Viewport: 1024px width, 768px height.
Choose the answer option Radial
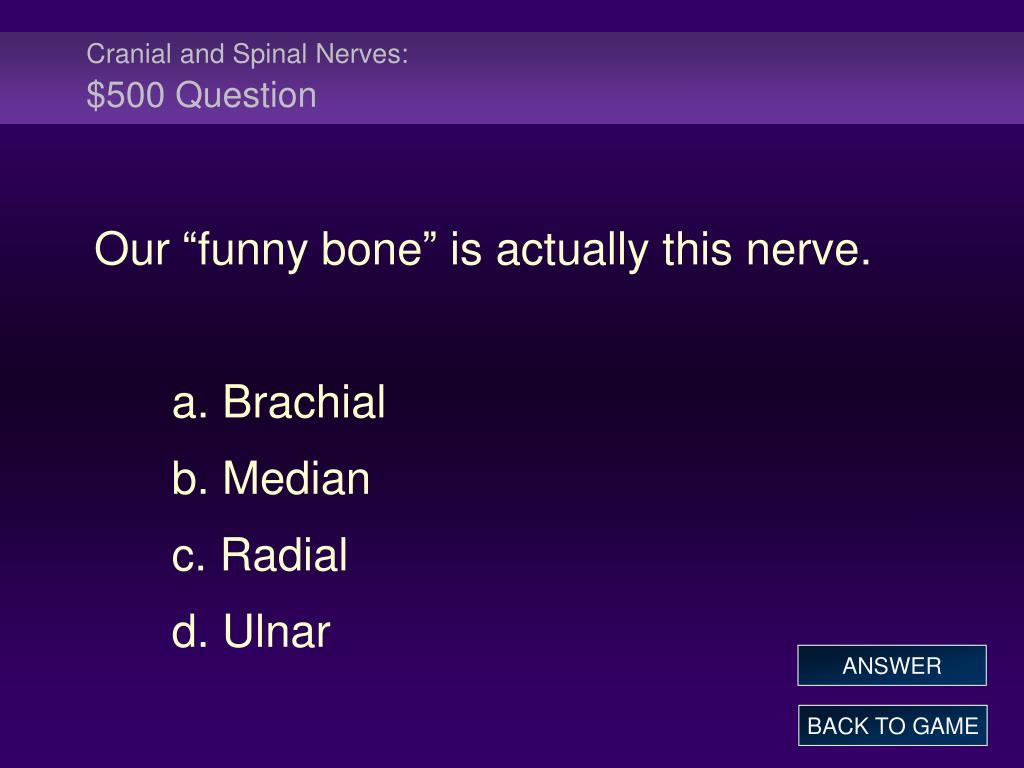tap(284, 555)
